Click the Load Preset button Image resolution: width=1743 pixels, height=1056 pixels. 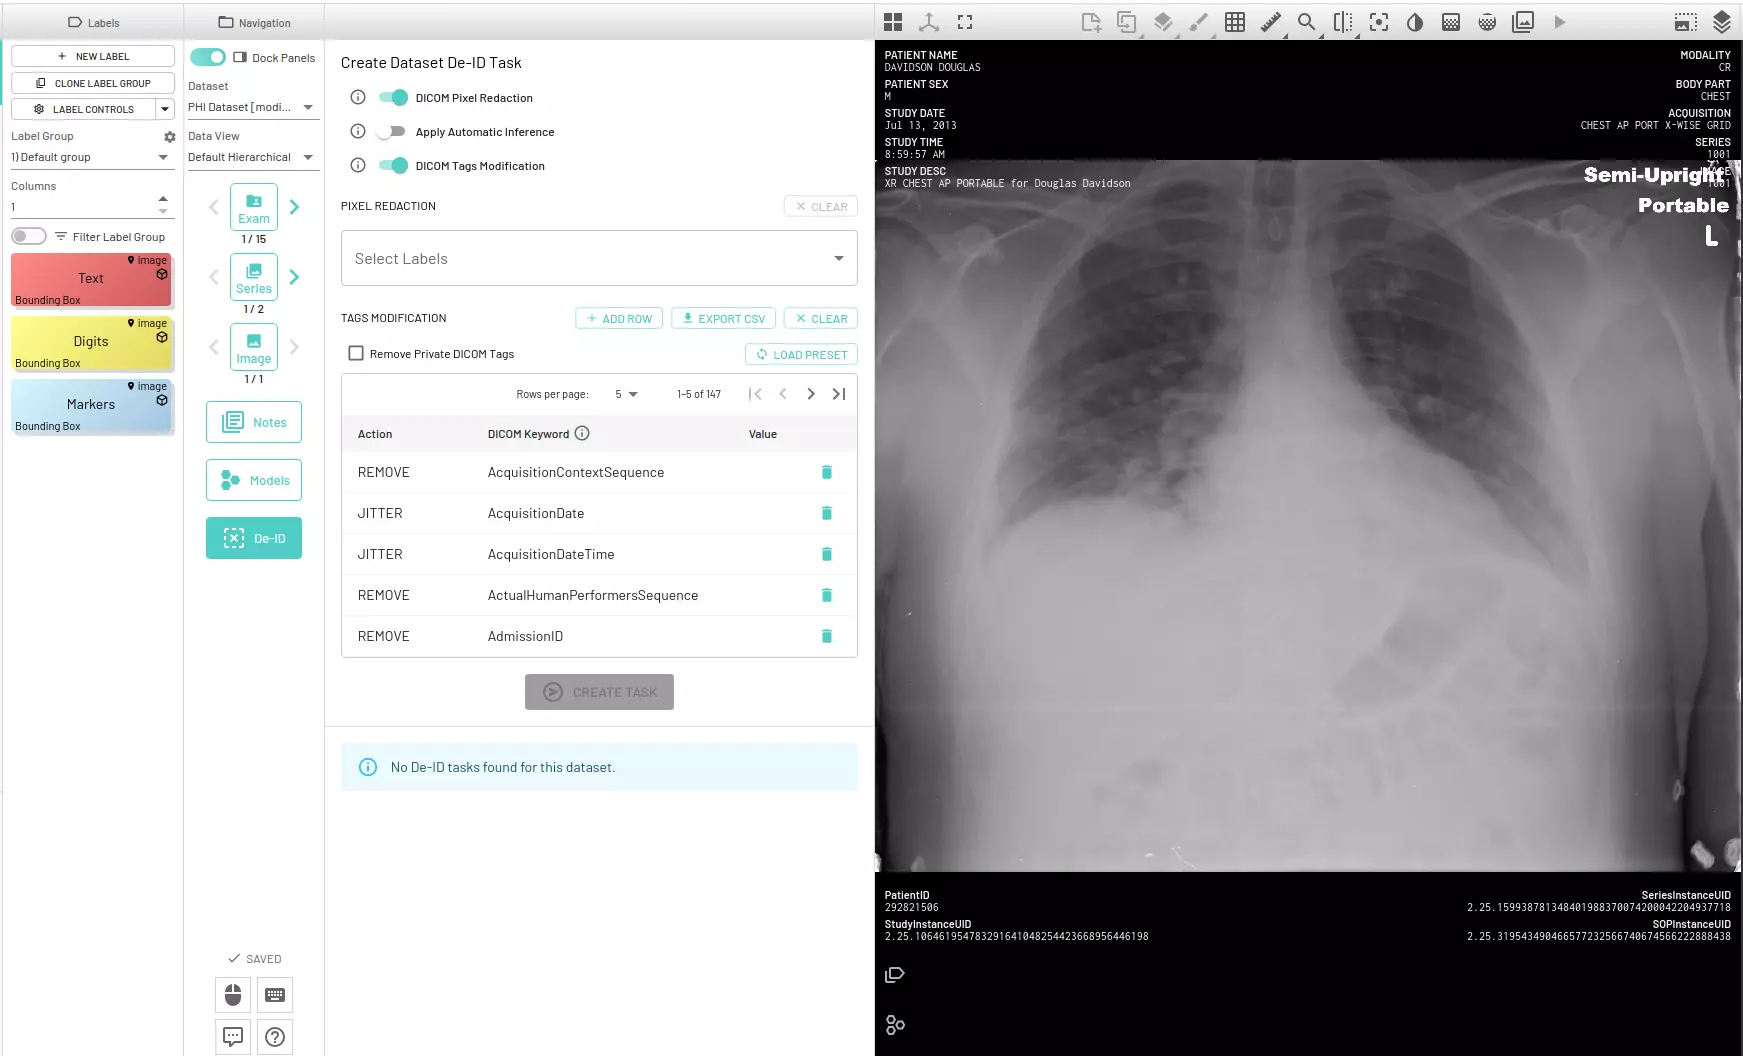click(801, 355)
